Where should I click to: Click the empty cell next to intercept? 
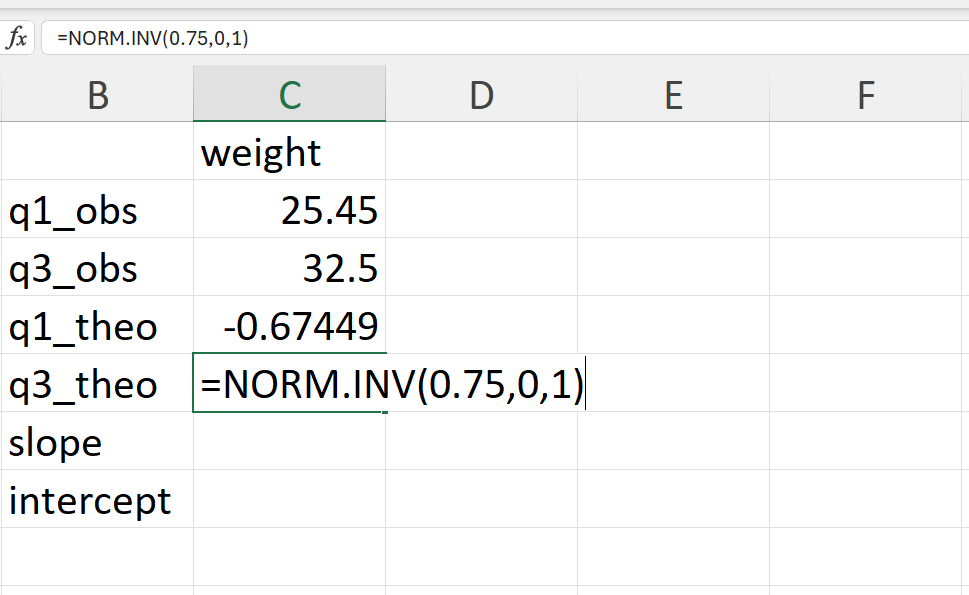[289, 499]
